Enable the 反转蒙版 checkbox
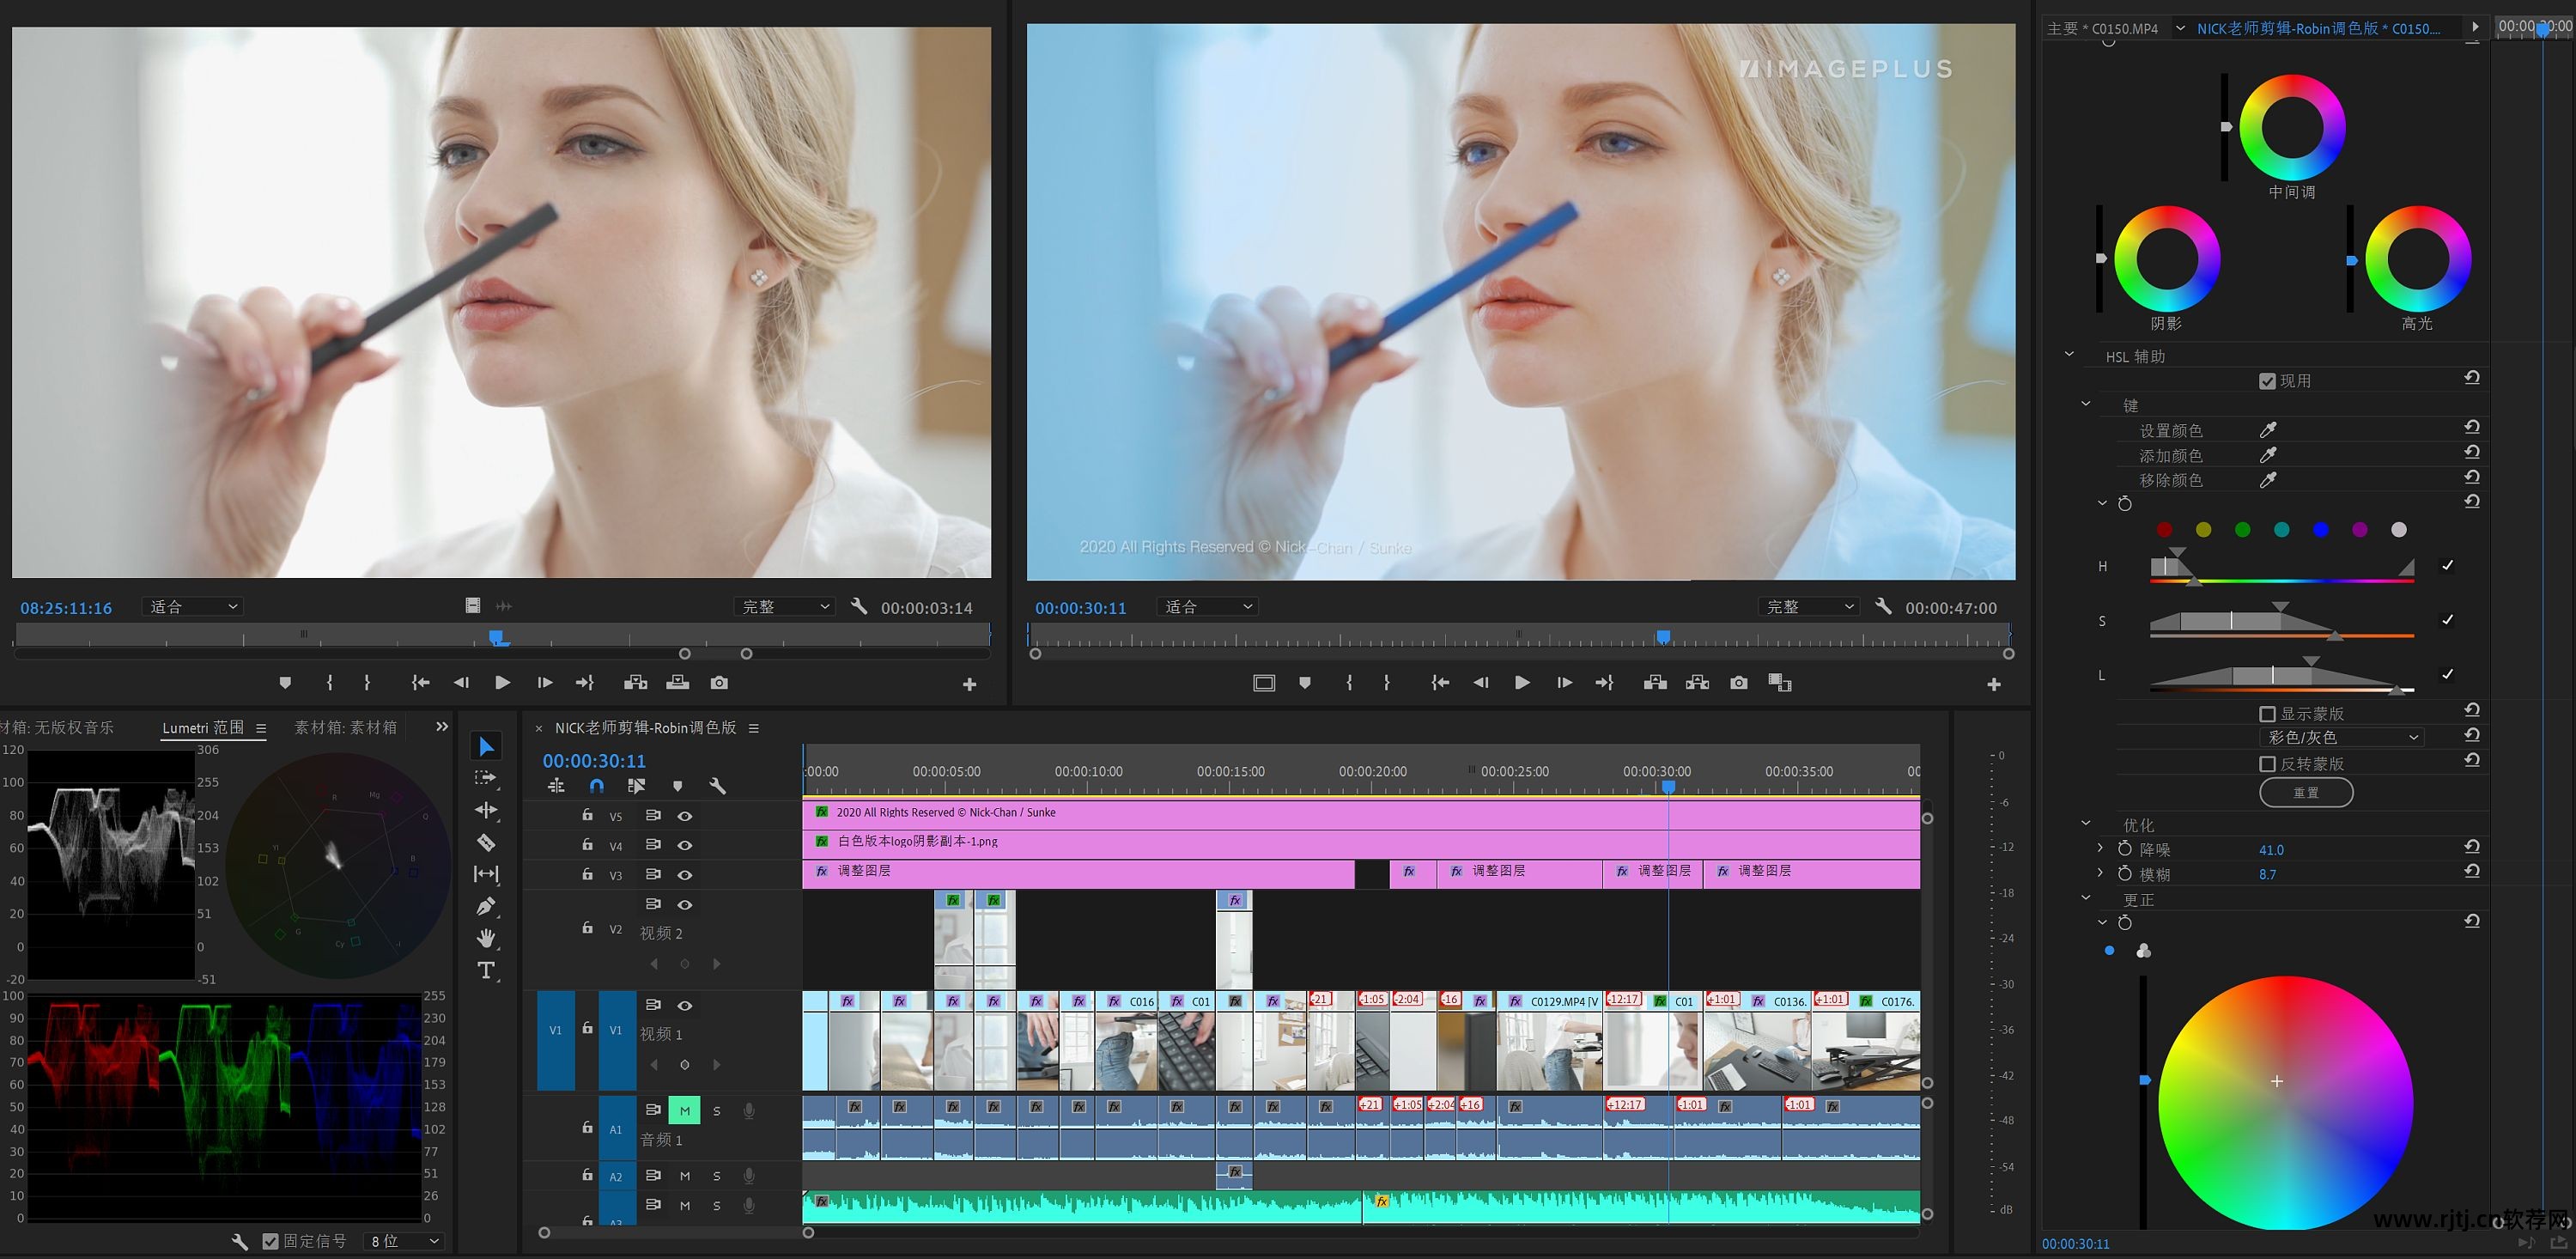 click(x=2267, y=764)
